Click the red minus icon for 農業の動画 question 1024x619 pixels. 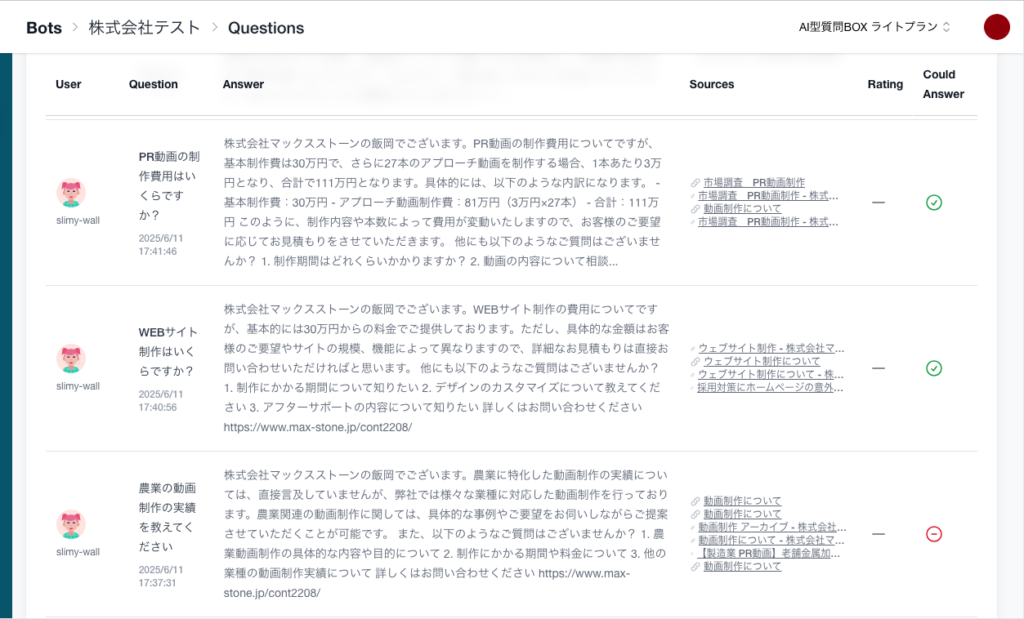[933, 534]
